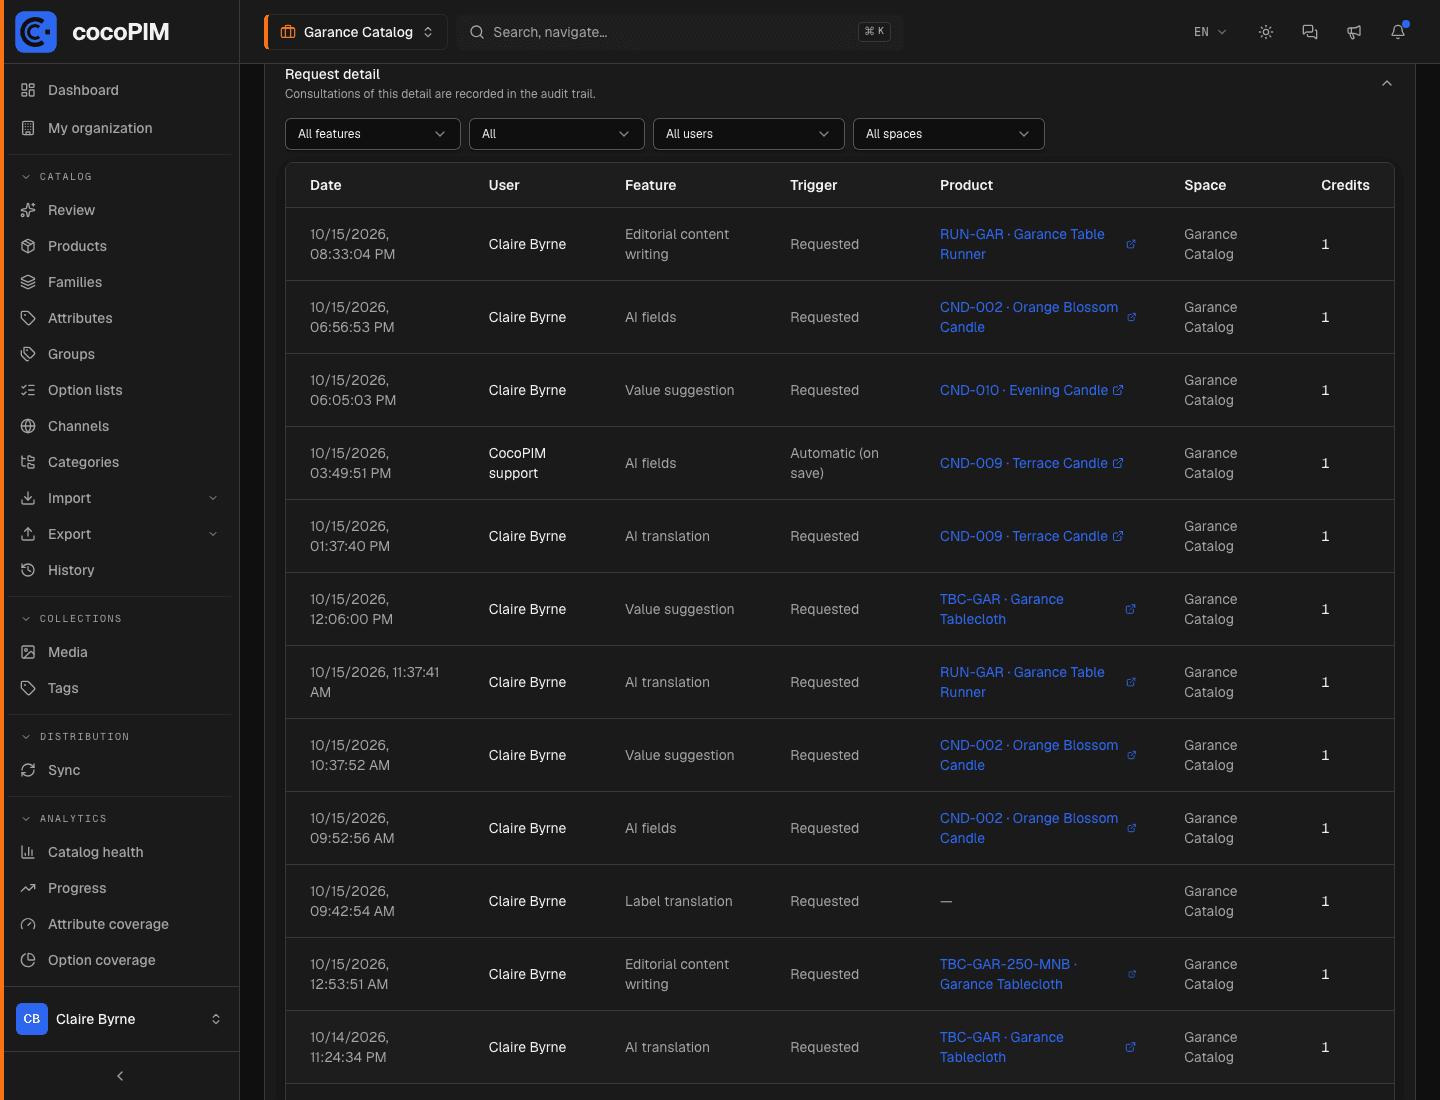
Task: Click the search and navigate field
Action: [680, 32]
